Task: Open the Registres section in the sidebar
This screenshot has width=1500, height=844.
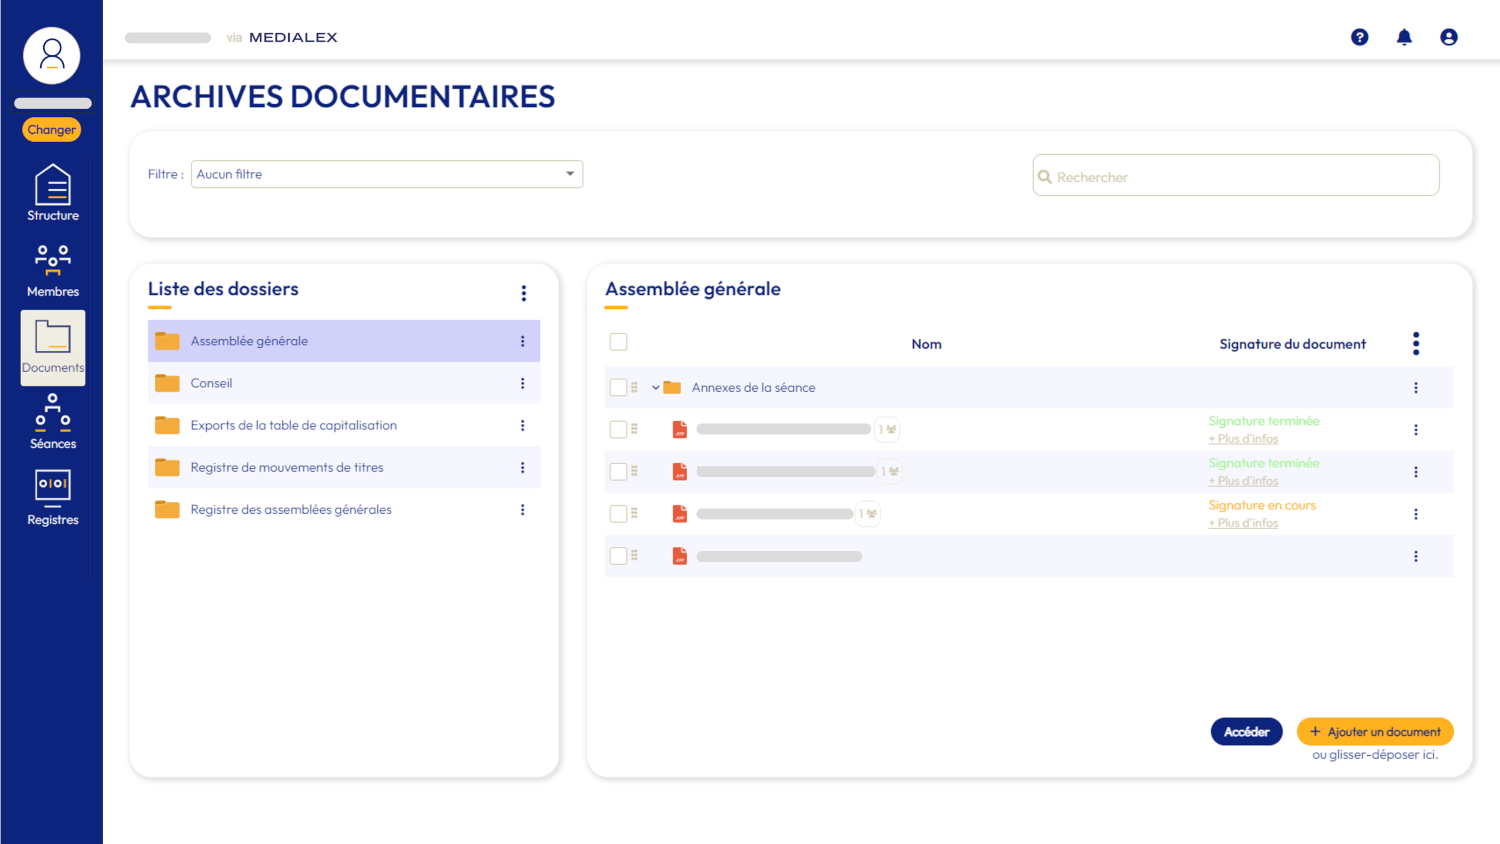Action: coord(52,496)
